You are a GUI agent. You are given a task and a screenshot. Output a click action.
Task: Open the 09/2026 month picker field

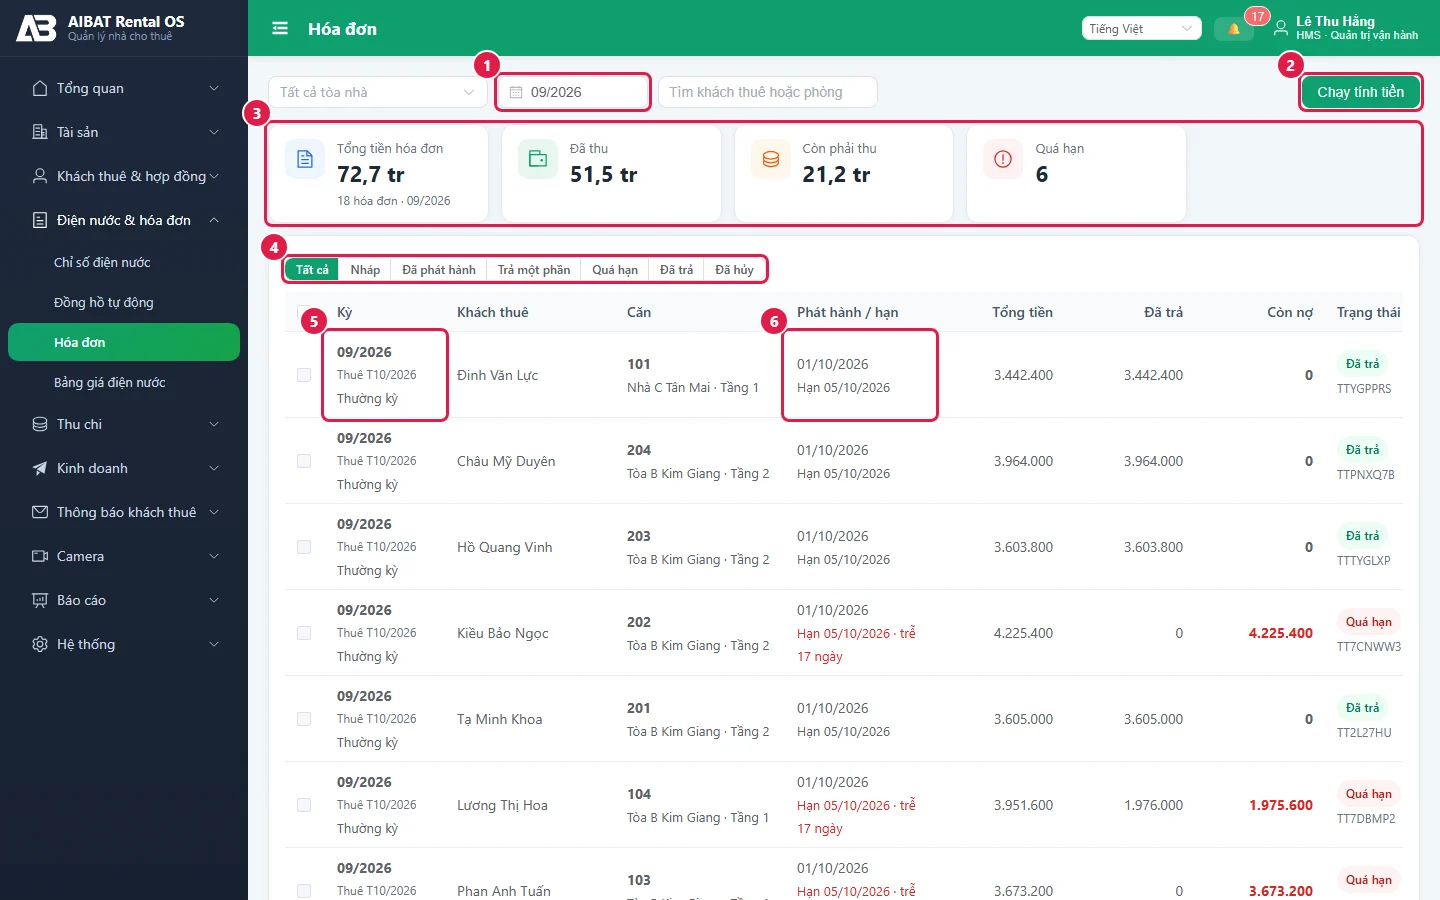(x=573, y=92)
